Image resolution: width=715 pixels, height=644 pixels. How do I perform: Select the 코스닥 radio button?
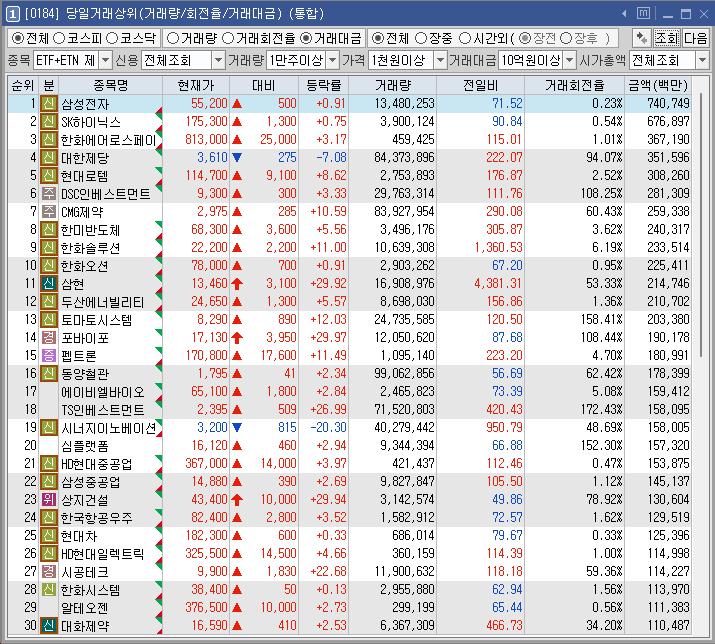[x=112, y=38]
